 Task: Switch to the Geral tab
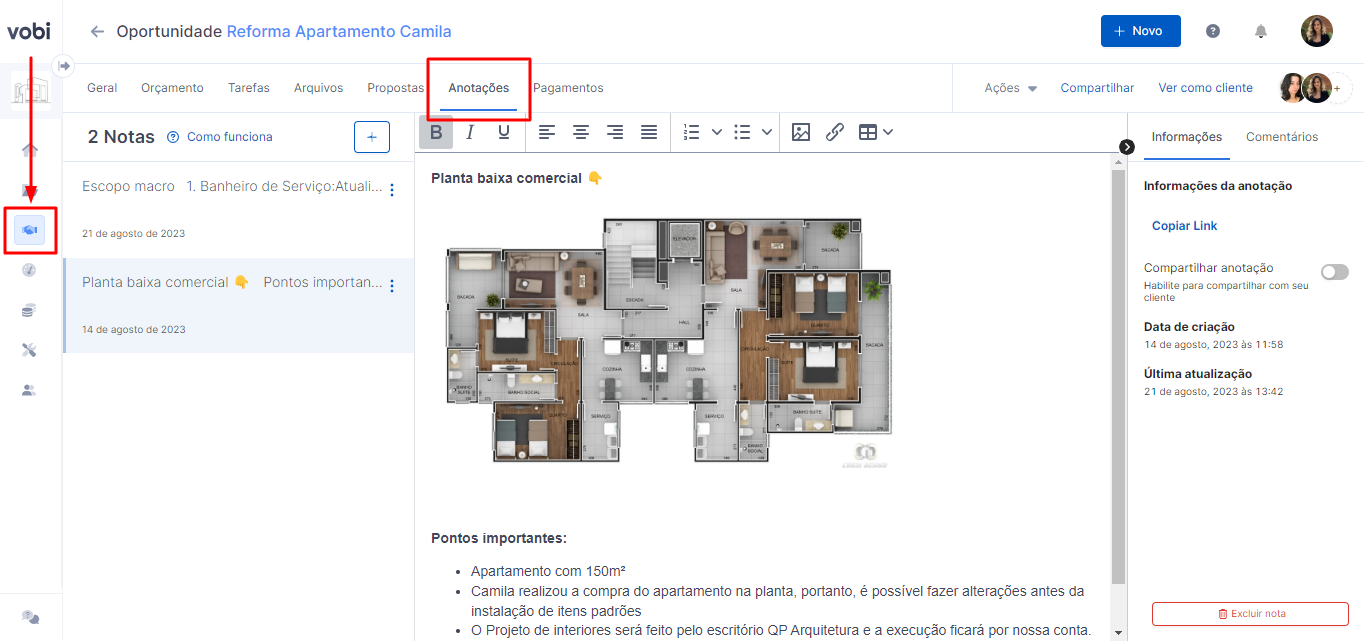pyautogui.click(x=102, y=88)
